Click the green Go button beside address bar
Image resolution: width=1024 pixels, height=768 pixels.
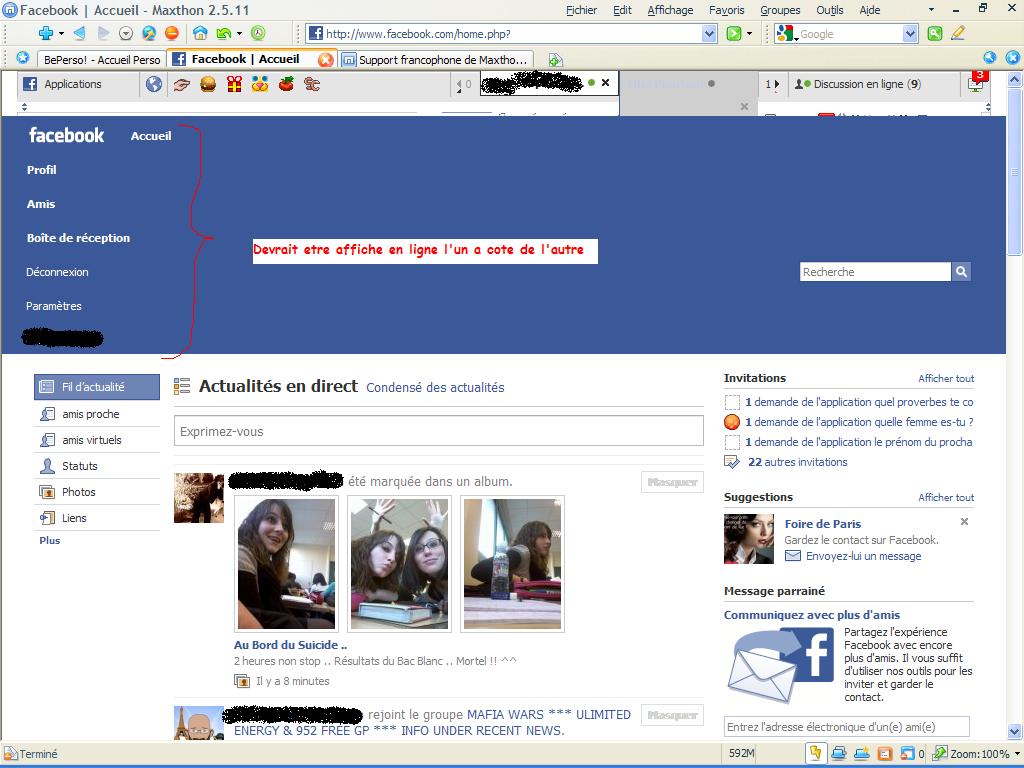[x=734, y=33]
